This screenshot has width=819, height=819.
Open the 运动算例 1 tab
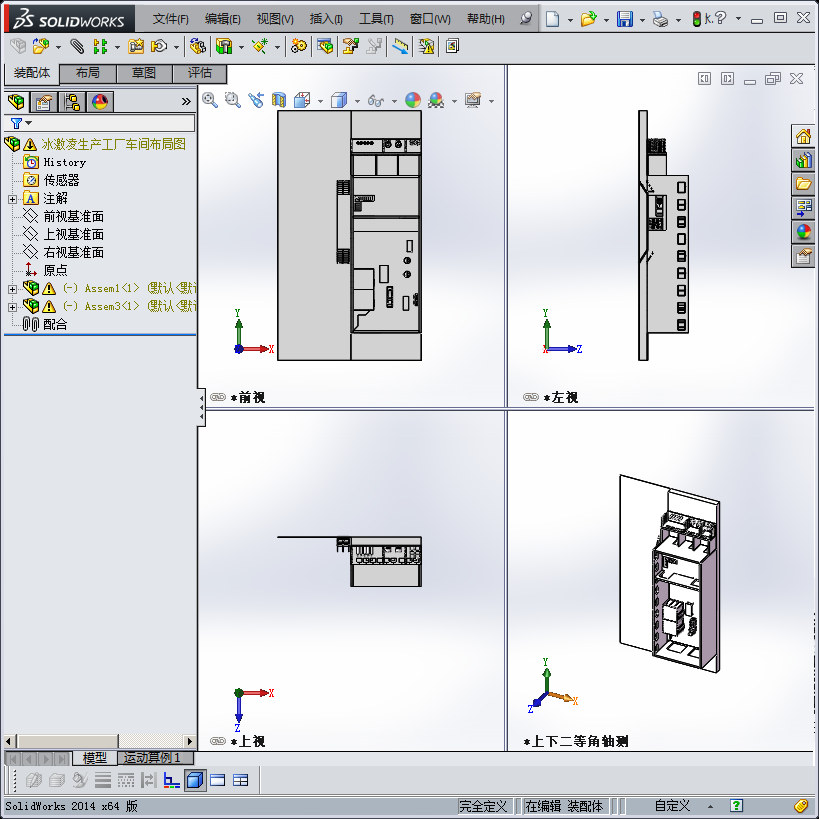point(156,757)
